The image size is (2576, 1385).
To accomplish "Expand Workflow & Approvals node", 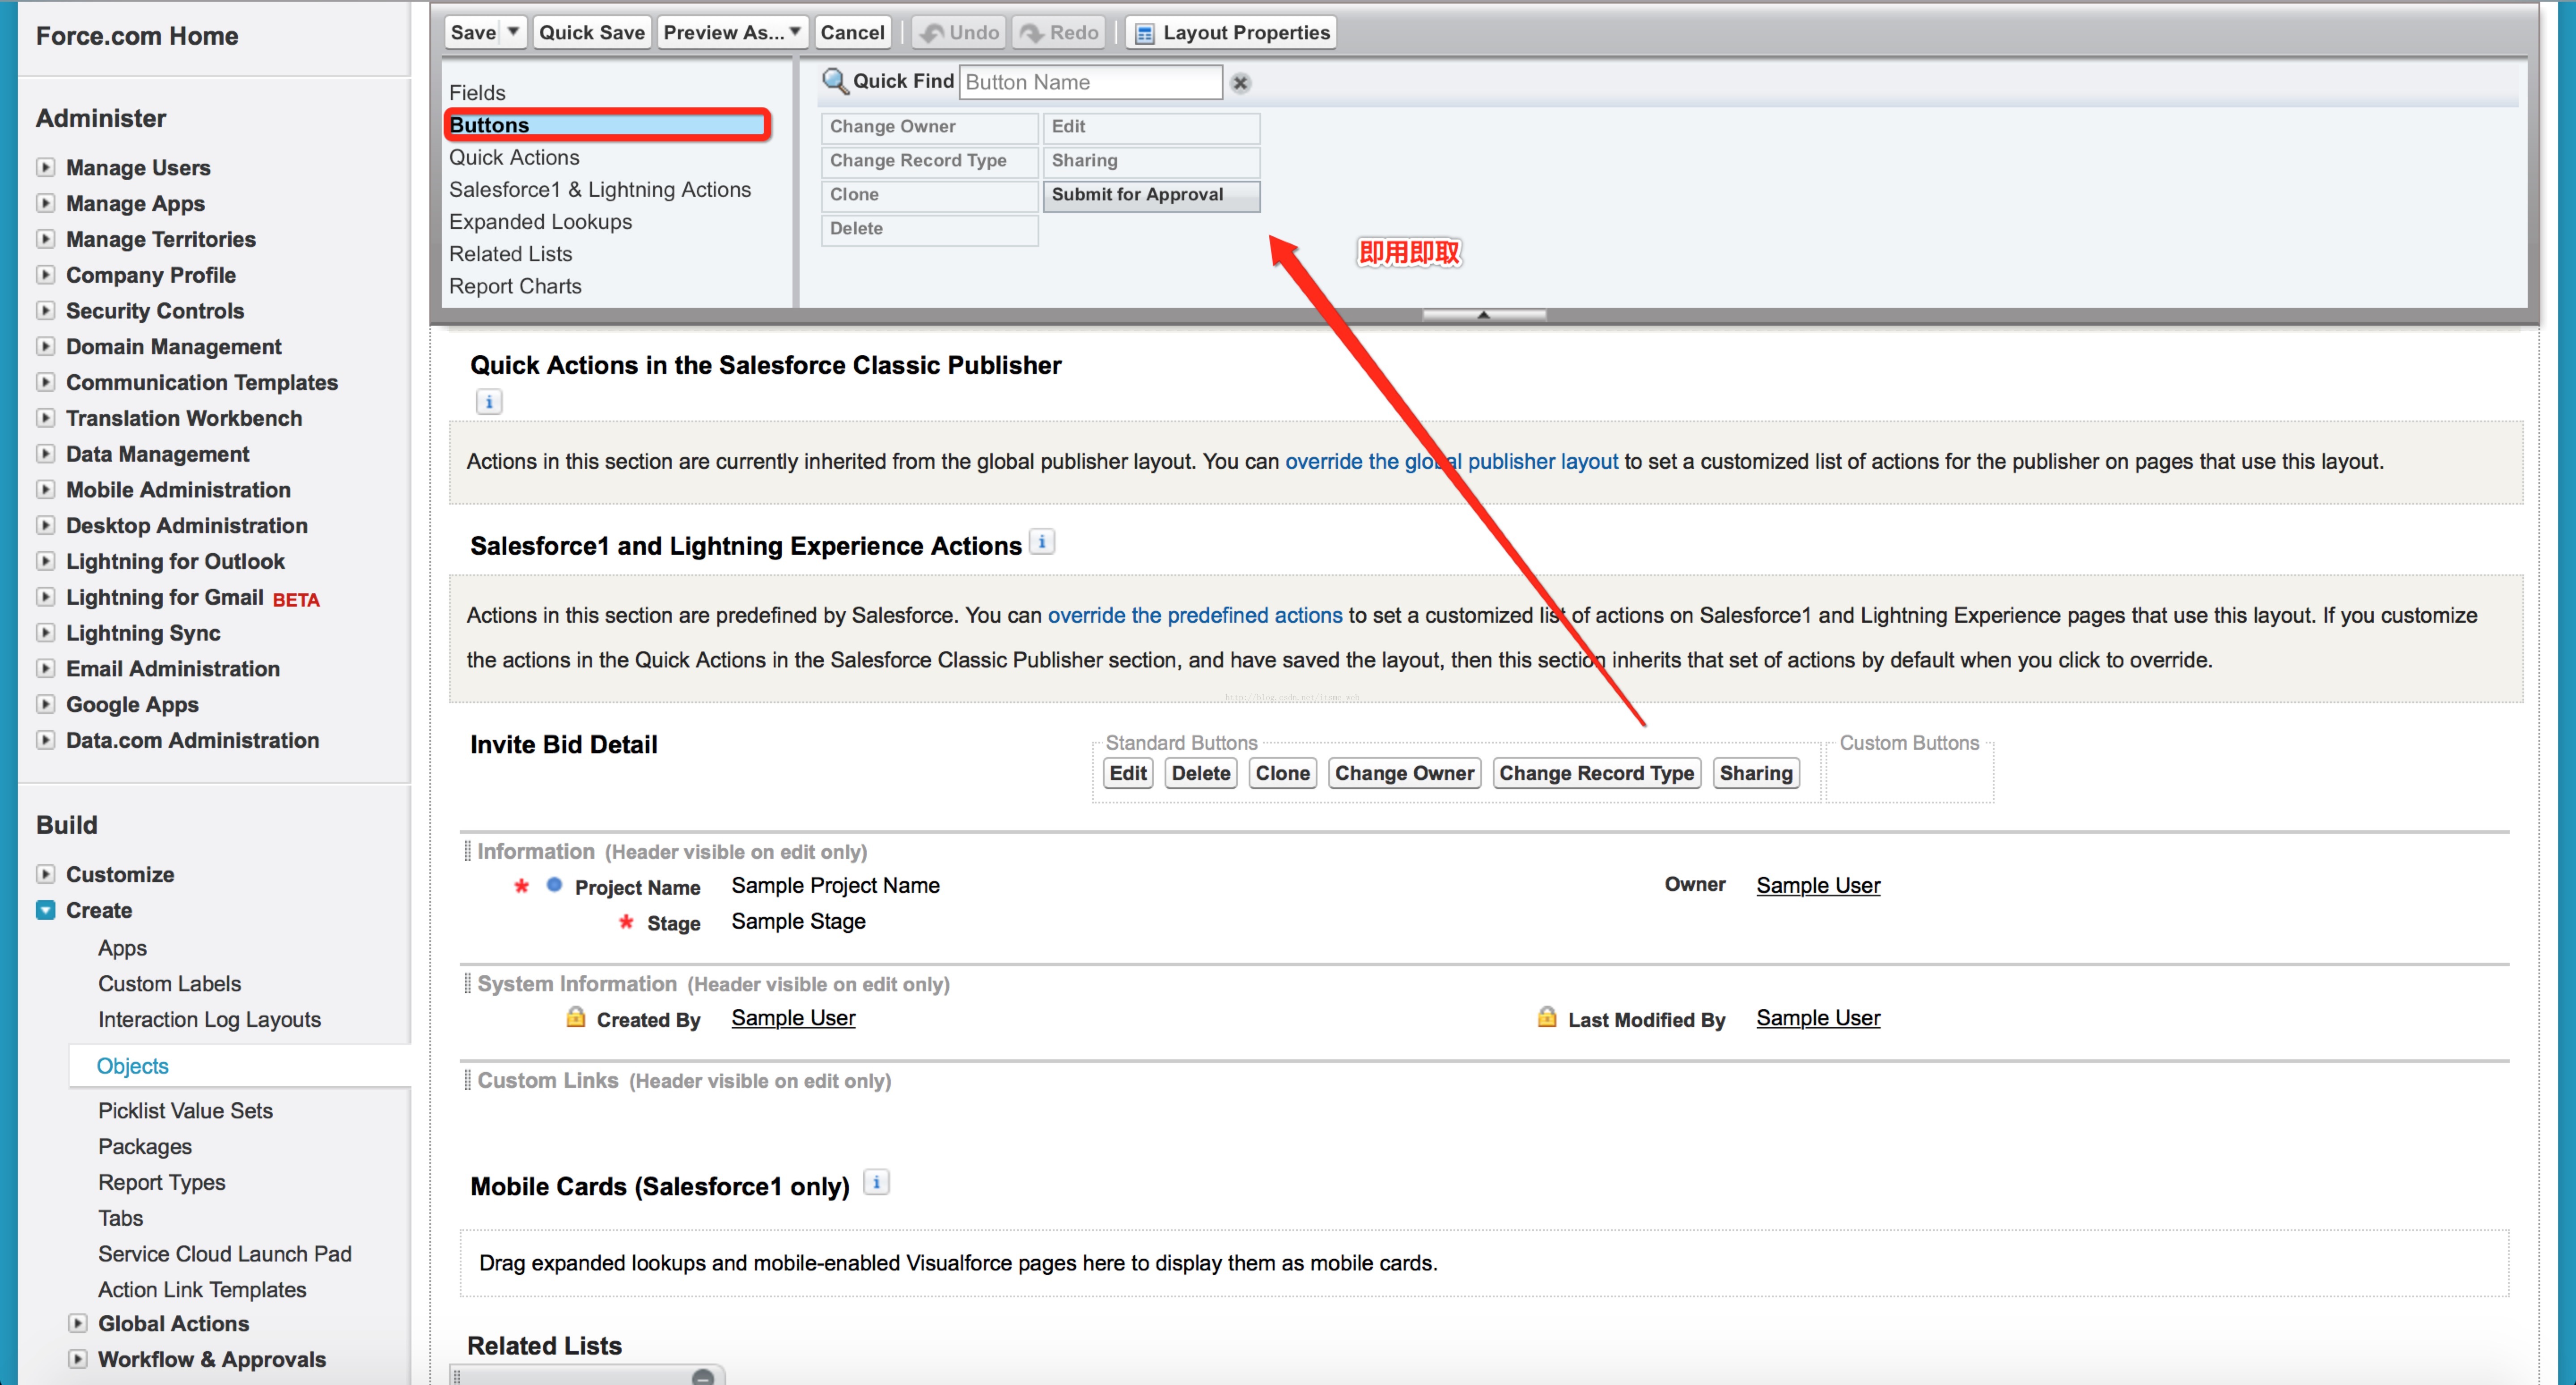I will tap(78, 1359).
